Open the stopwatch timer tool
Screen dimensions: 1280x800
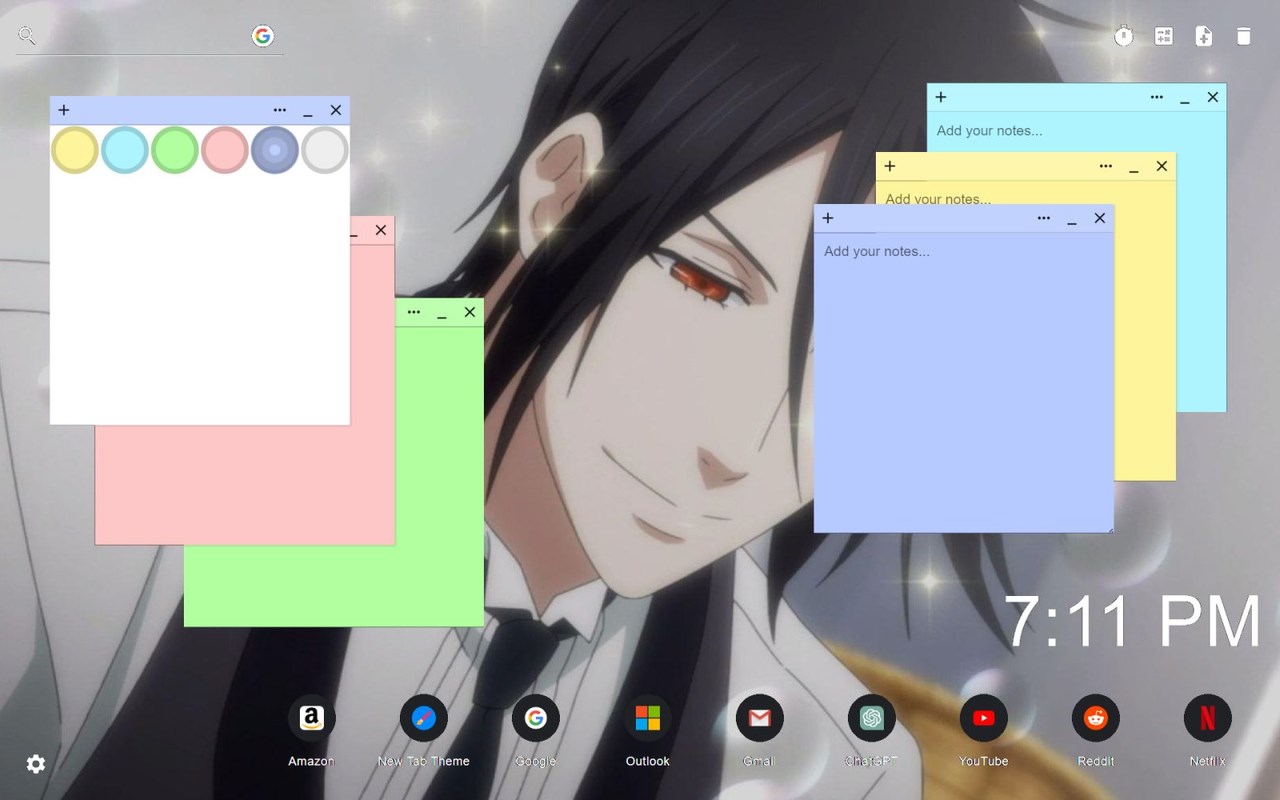click(1124, 36)
